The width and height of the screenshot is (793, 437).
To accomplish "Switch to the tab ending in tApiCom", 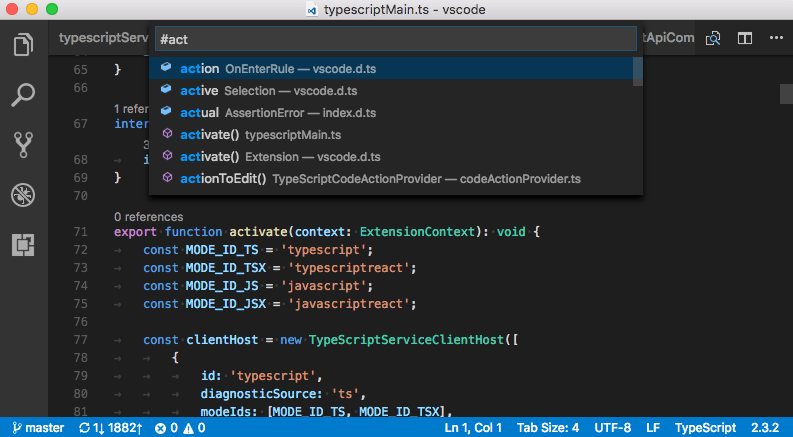I will click(668, 38).
